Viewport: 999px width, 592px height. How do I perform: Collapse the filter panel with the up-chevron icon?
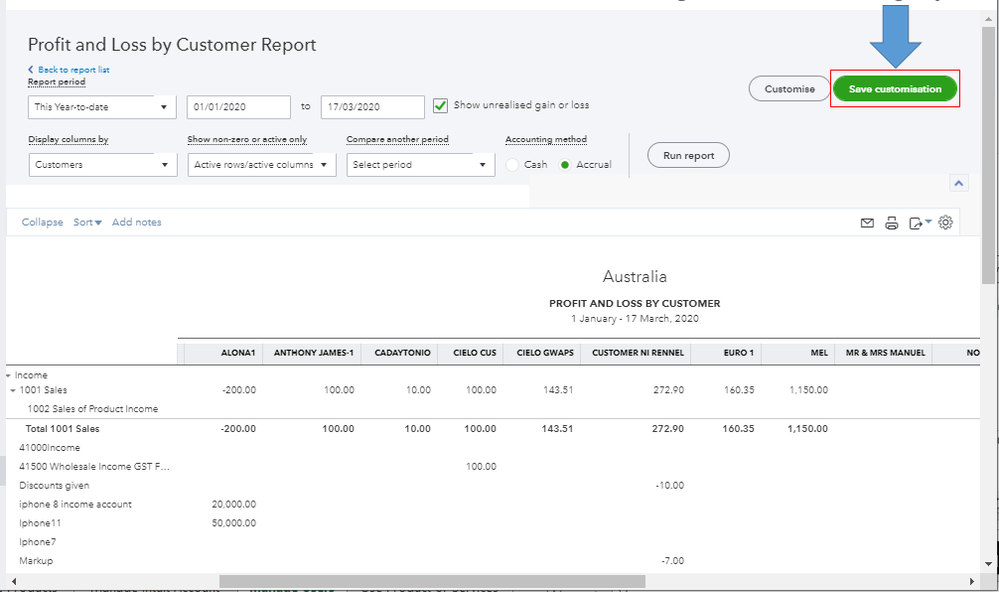(959, 182)
